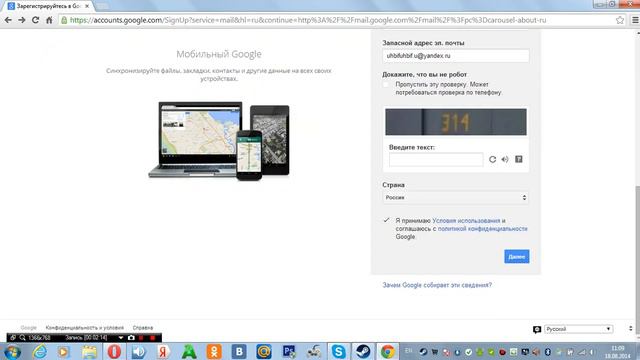Open captcha help question icon
The height and width of the screenshot is (360, 640).
[518, 159]
